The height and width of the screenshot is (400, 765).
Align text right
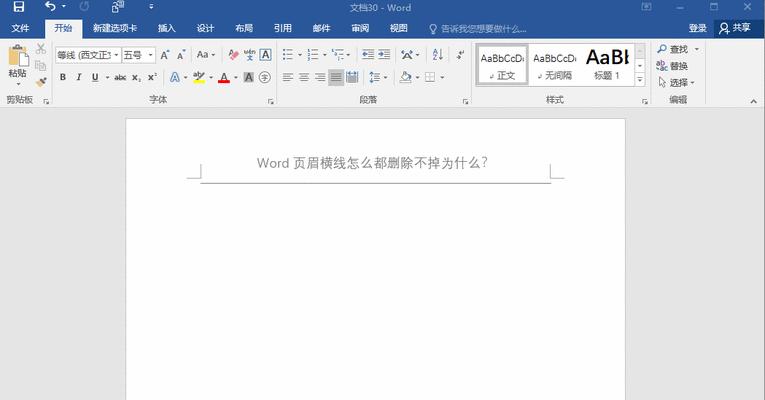tap(320, 77)
